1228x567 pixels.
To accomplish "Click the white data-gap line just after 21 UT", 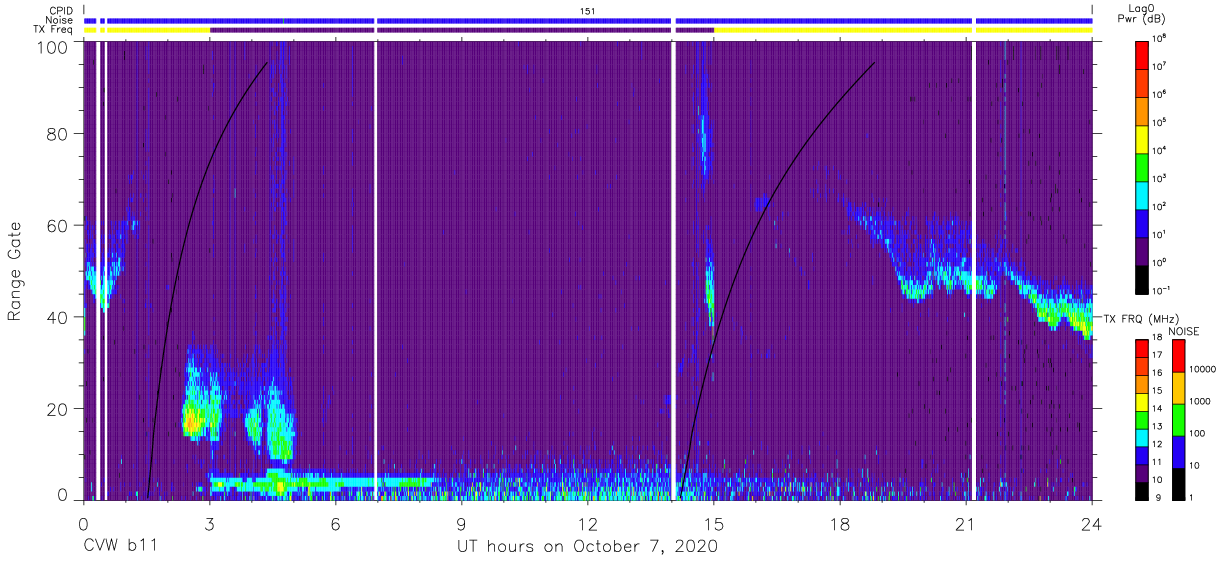I will click(973, 270).
